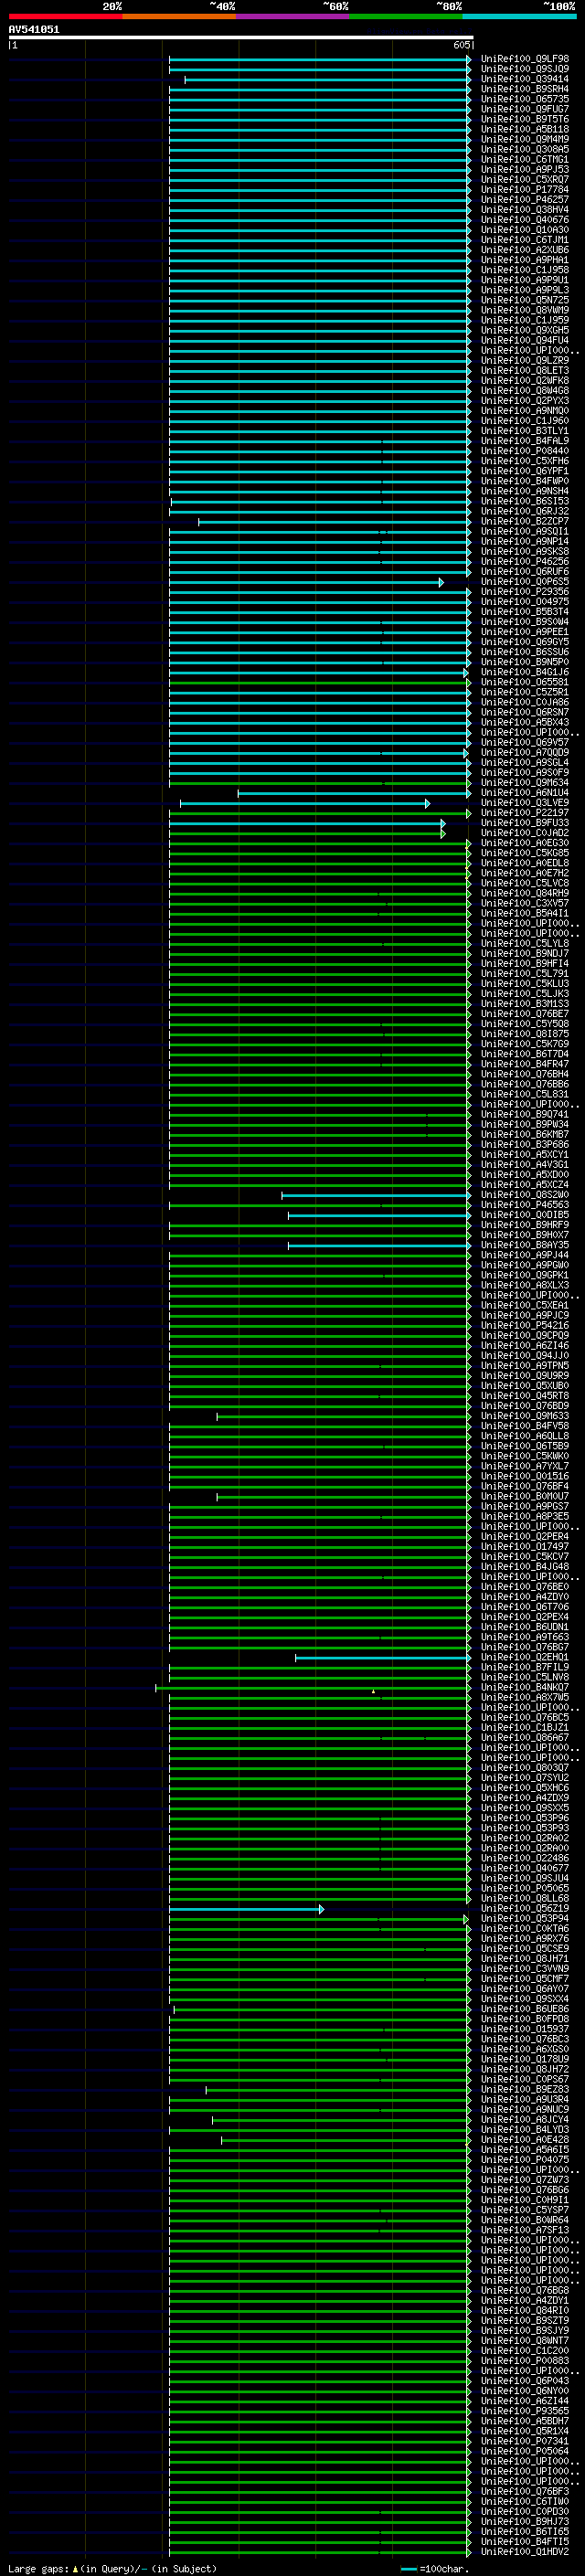Click the UniRef100_C1J958 label
The height and width of the screenshot is (2576, 585).
coord(524,270)
